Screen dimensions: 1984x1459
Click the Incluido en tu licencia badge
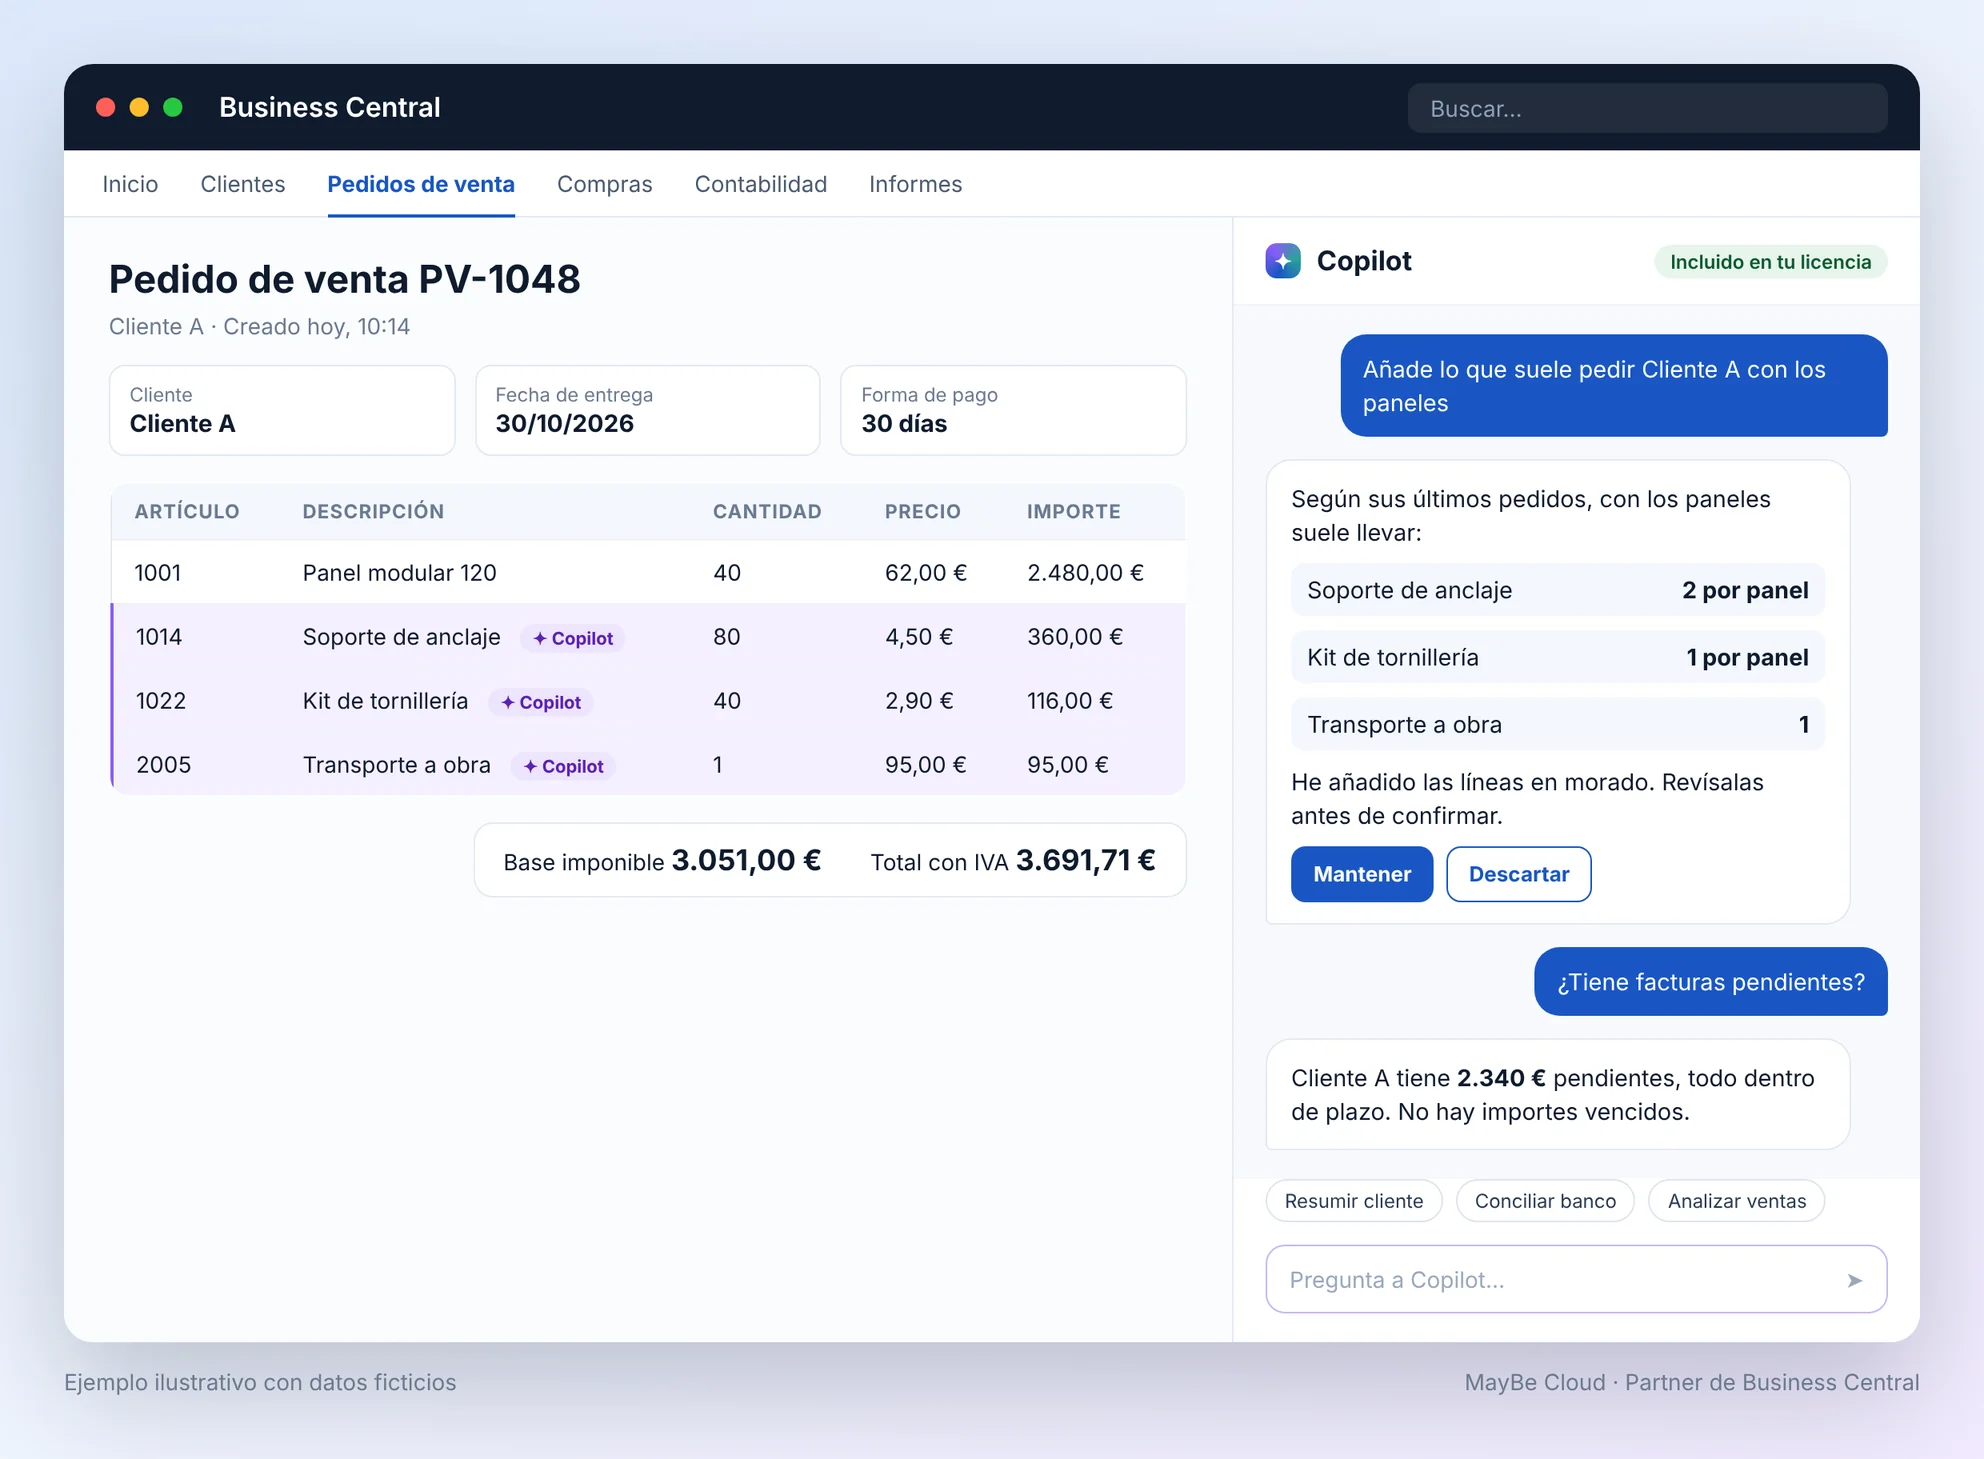click(1770, 262)
